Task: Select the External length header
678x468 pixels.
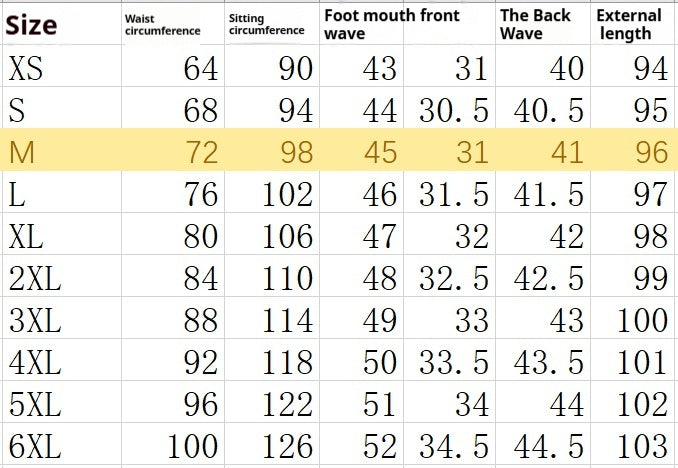Action: (629, 24)
